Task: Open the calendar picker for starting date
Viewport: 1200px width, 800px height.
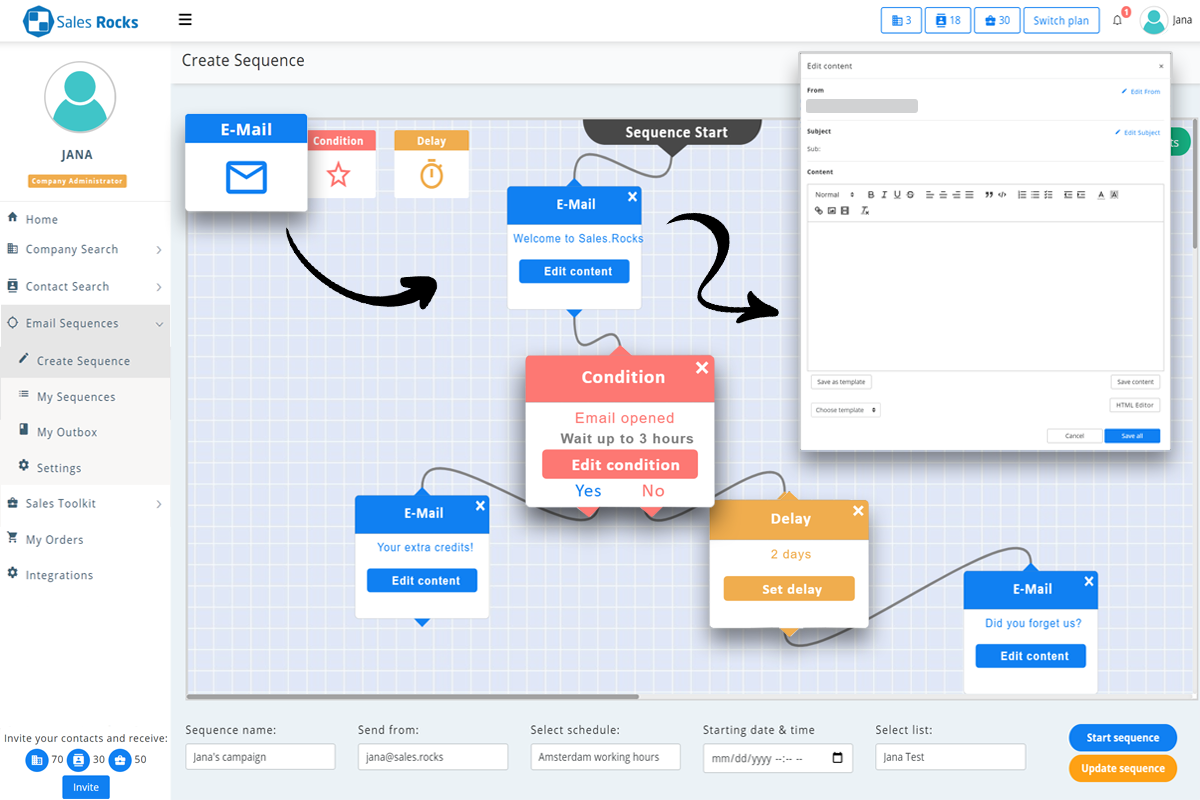Action: [x=838, y=757]
